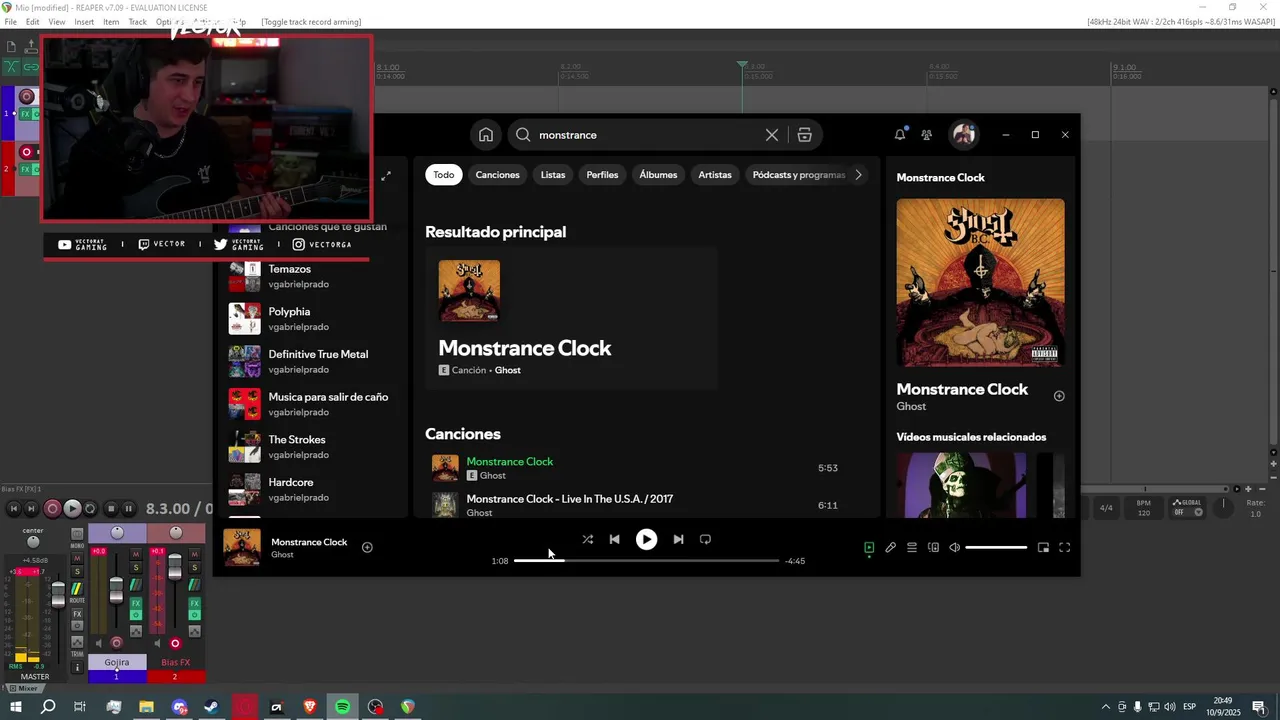Go to Spotify home with house icon
This screenshot has height=720, width=1280.
486,135
